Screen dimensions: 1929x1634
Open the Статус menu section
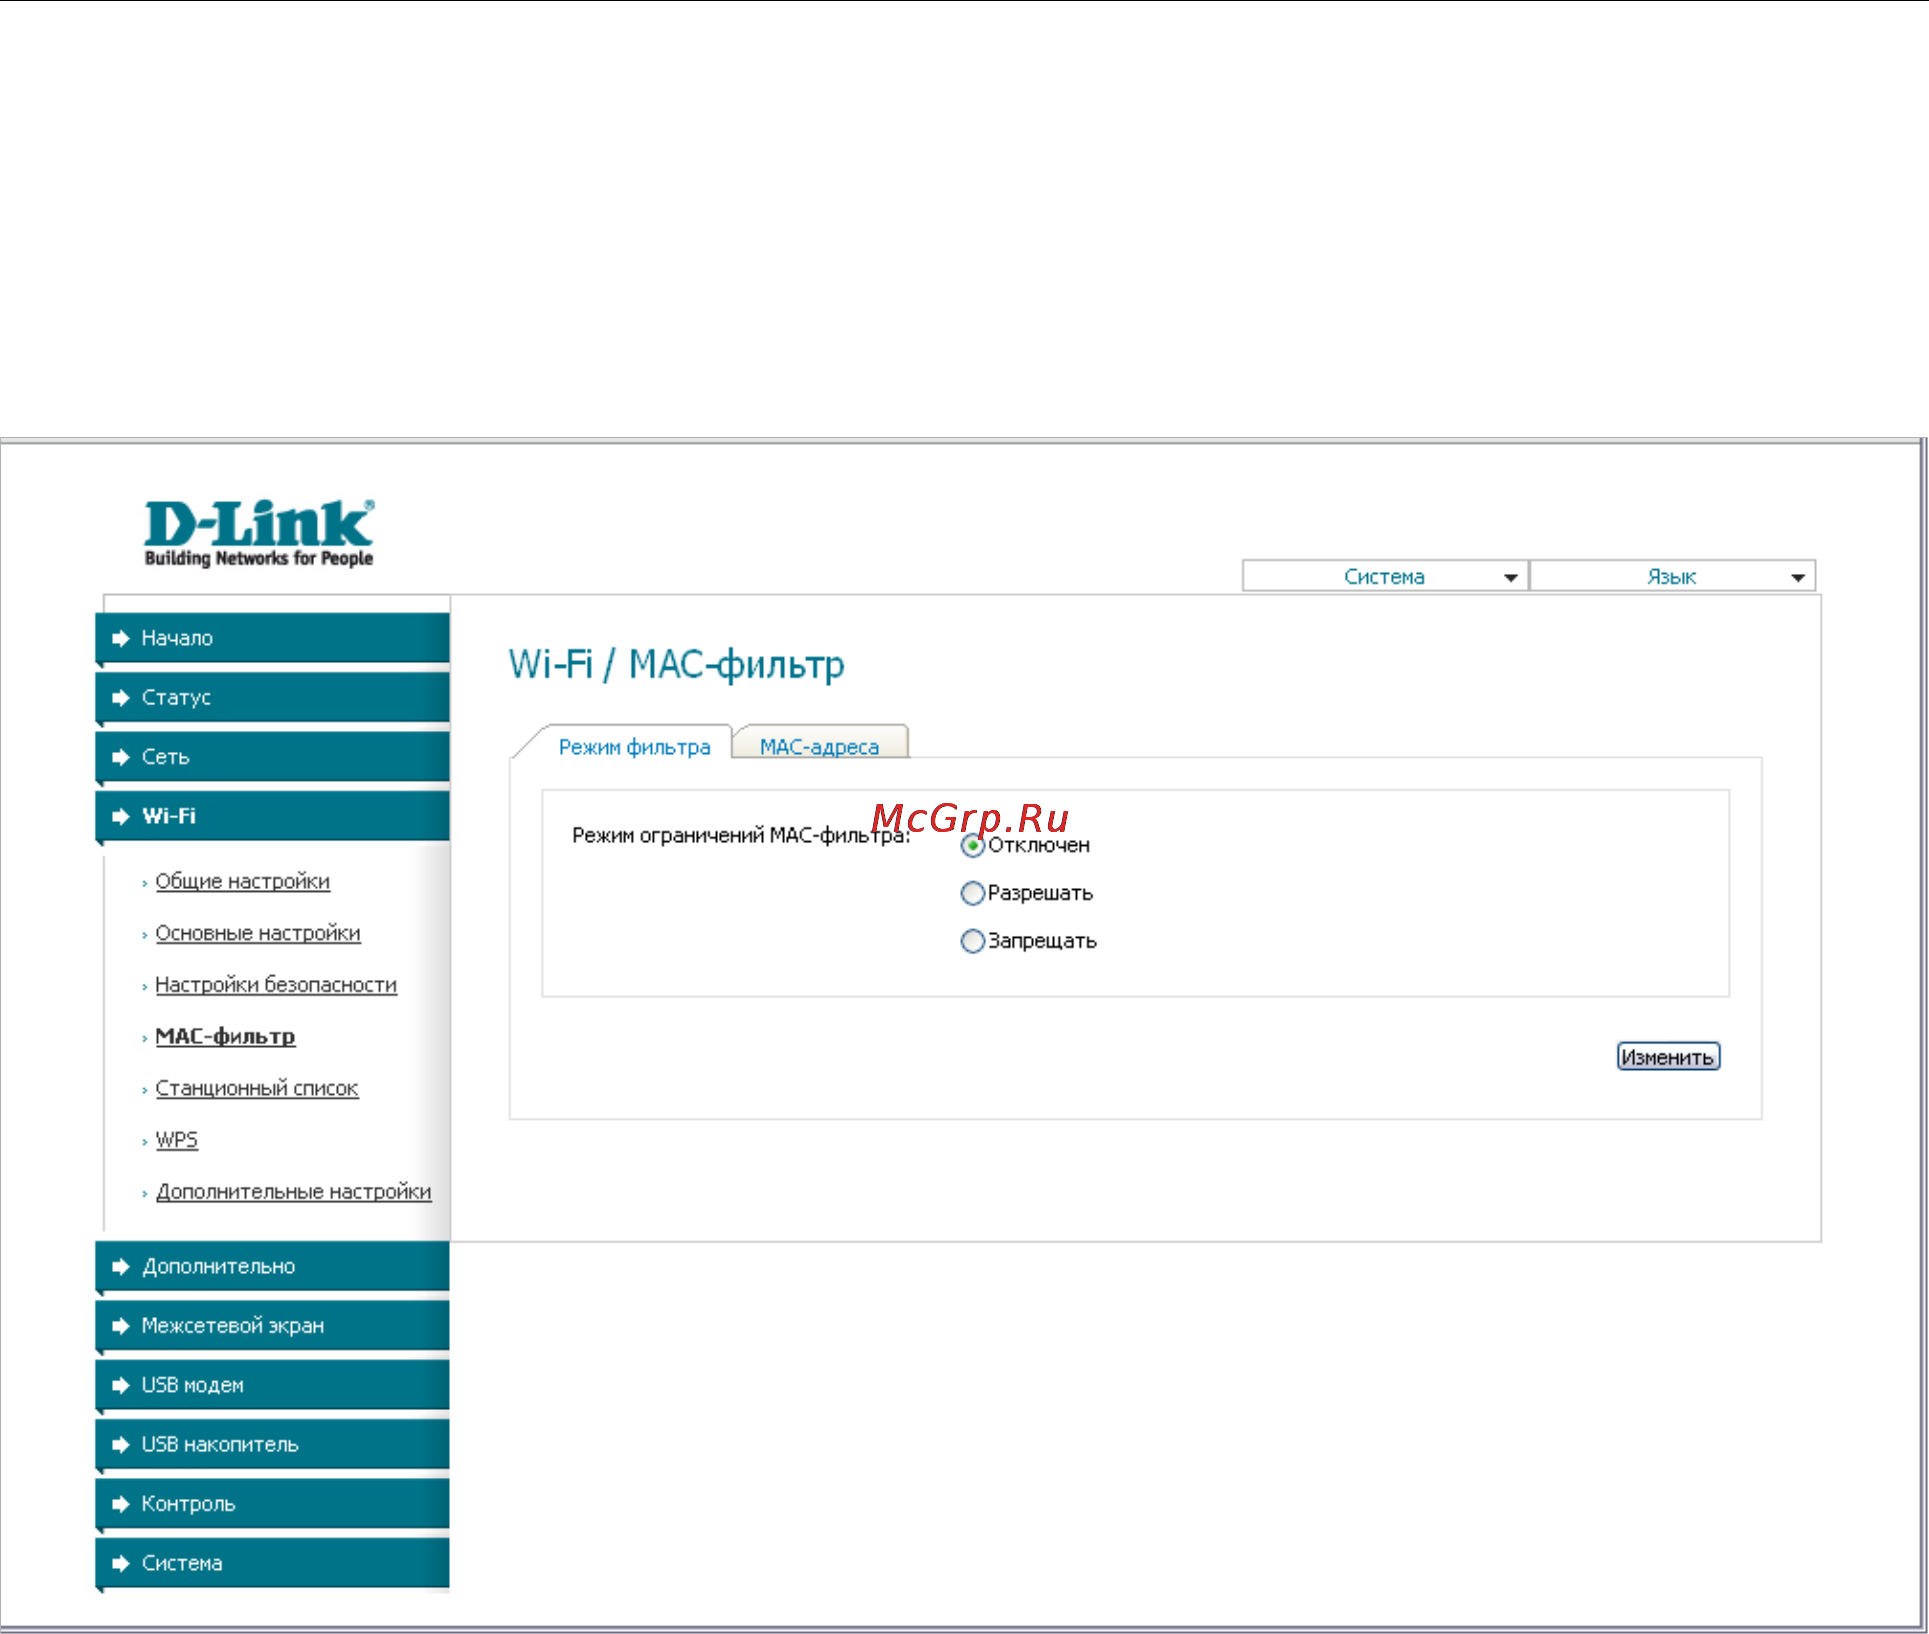click(x=272, y=697)
